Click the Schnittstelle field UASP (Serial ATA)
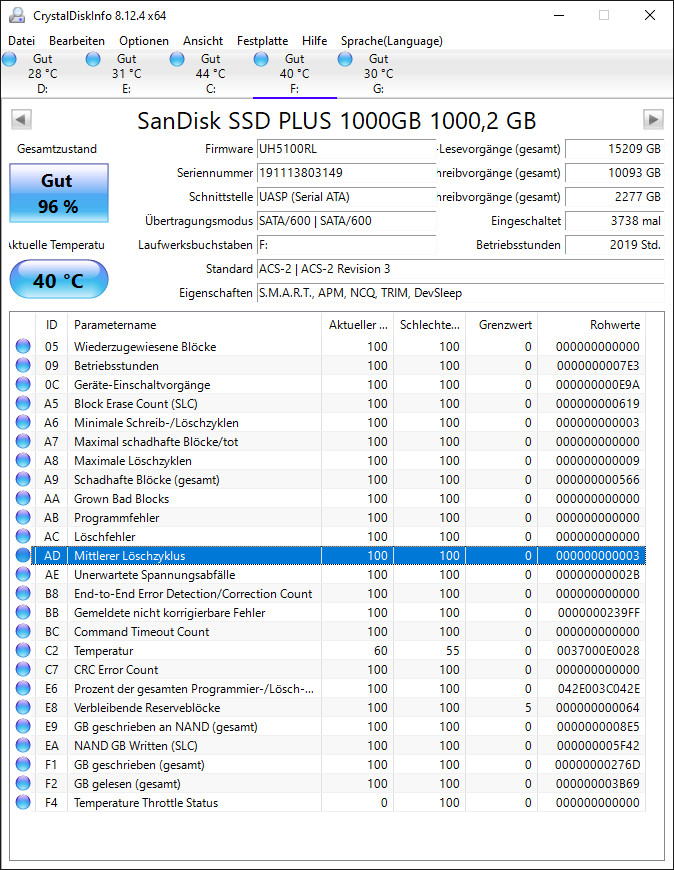The height and width of the screenshot is (870, 674). point(347,197)
